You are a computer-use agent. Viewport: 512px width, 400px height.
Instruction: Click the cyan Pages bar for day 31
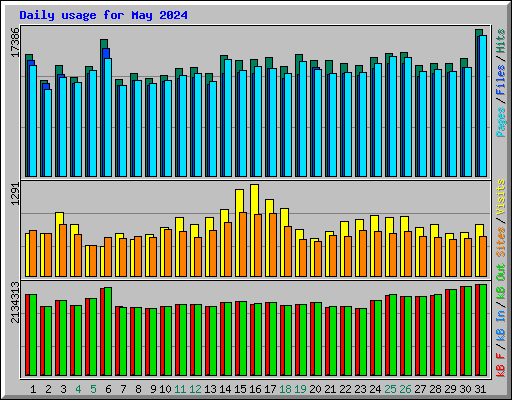[483, 106]
